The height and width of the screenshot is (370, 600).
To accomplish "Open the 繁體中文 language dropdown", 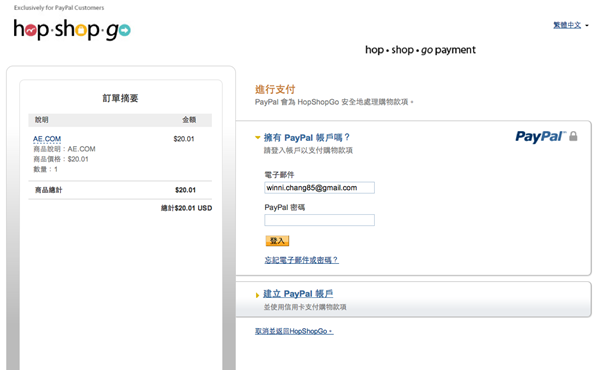I will [567, 25].
